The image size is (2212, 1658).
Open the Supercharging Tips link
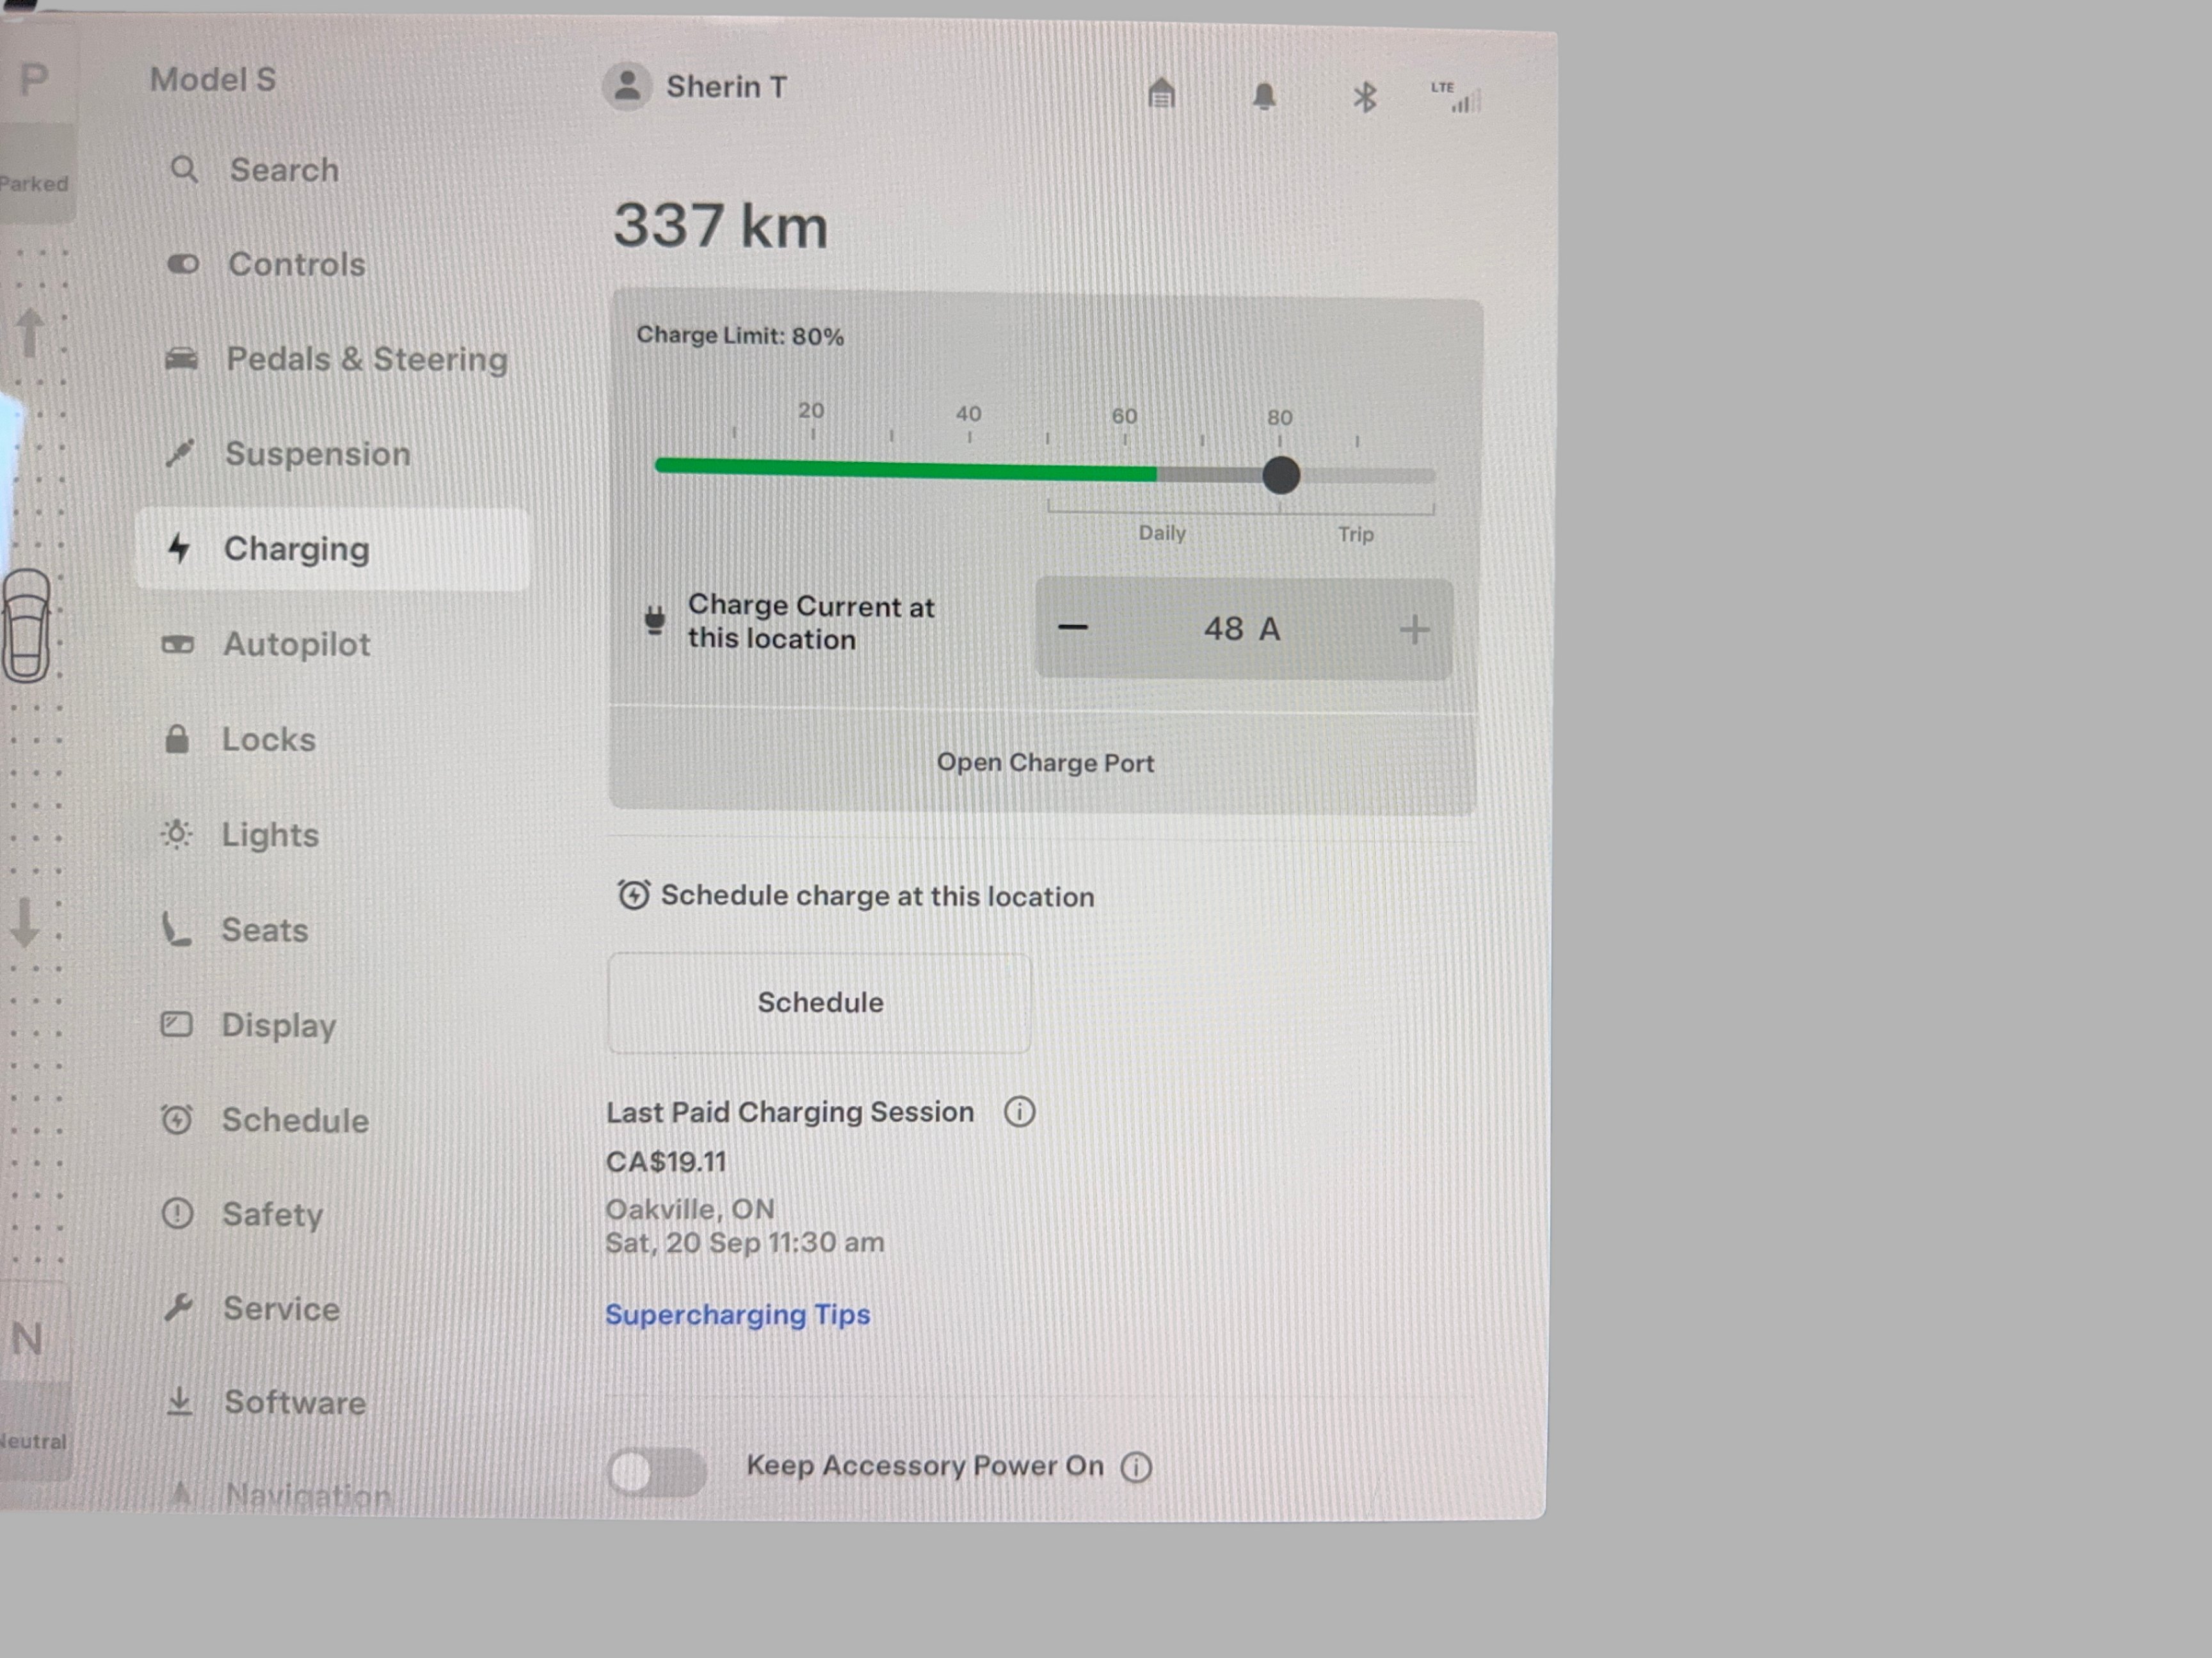pos(738,1314)
